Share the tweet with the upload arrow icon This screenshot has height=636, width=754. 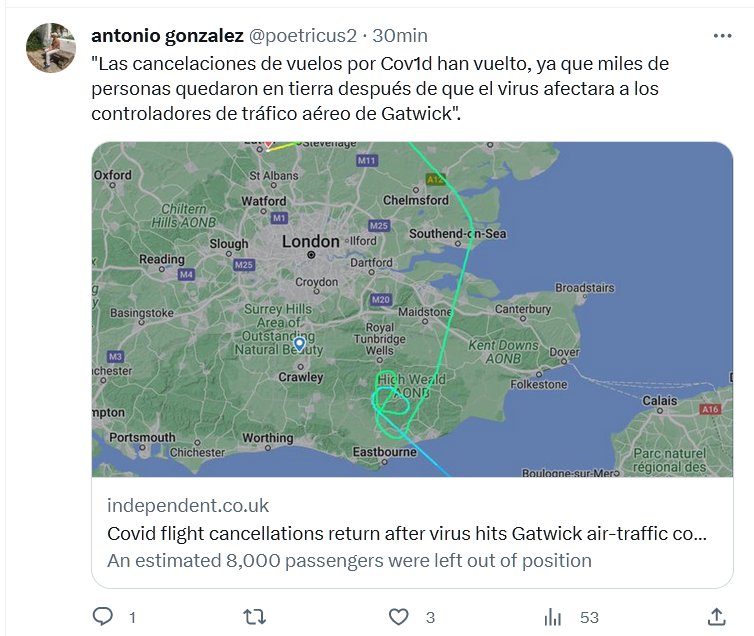716,615
